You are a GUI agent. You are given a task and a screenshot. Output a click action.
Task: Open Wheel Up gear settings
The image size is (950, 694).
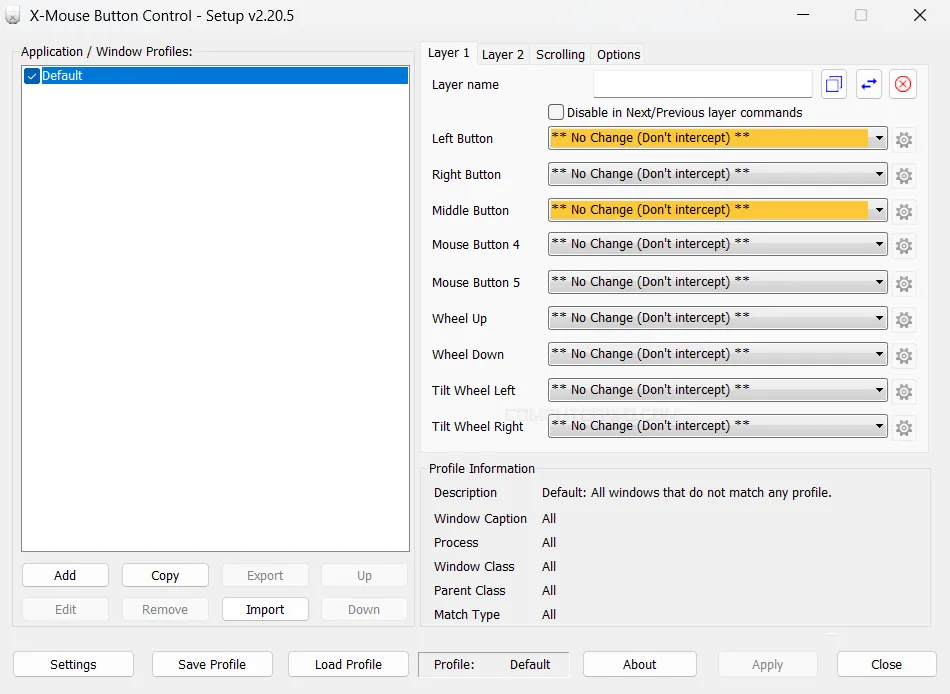coord(903,319)
